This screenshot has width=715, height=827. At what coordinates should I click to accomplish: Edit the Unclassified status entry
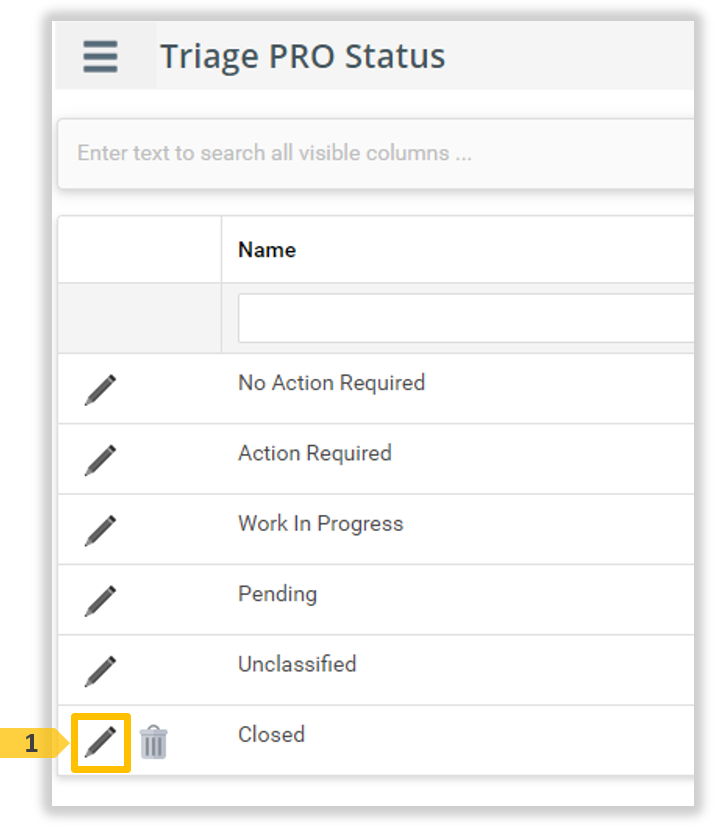click(x=100, y=670)
